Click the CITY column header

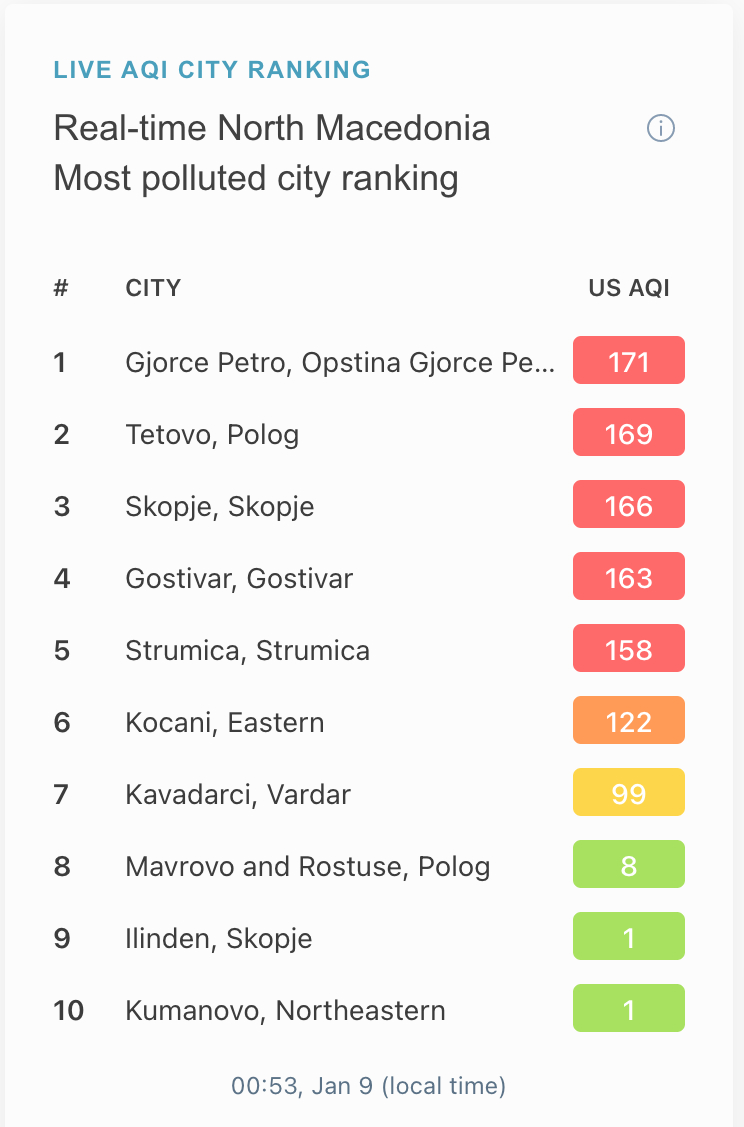click(153, 288)
